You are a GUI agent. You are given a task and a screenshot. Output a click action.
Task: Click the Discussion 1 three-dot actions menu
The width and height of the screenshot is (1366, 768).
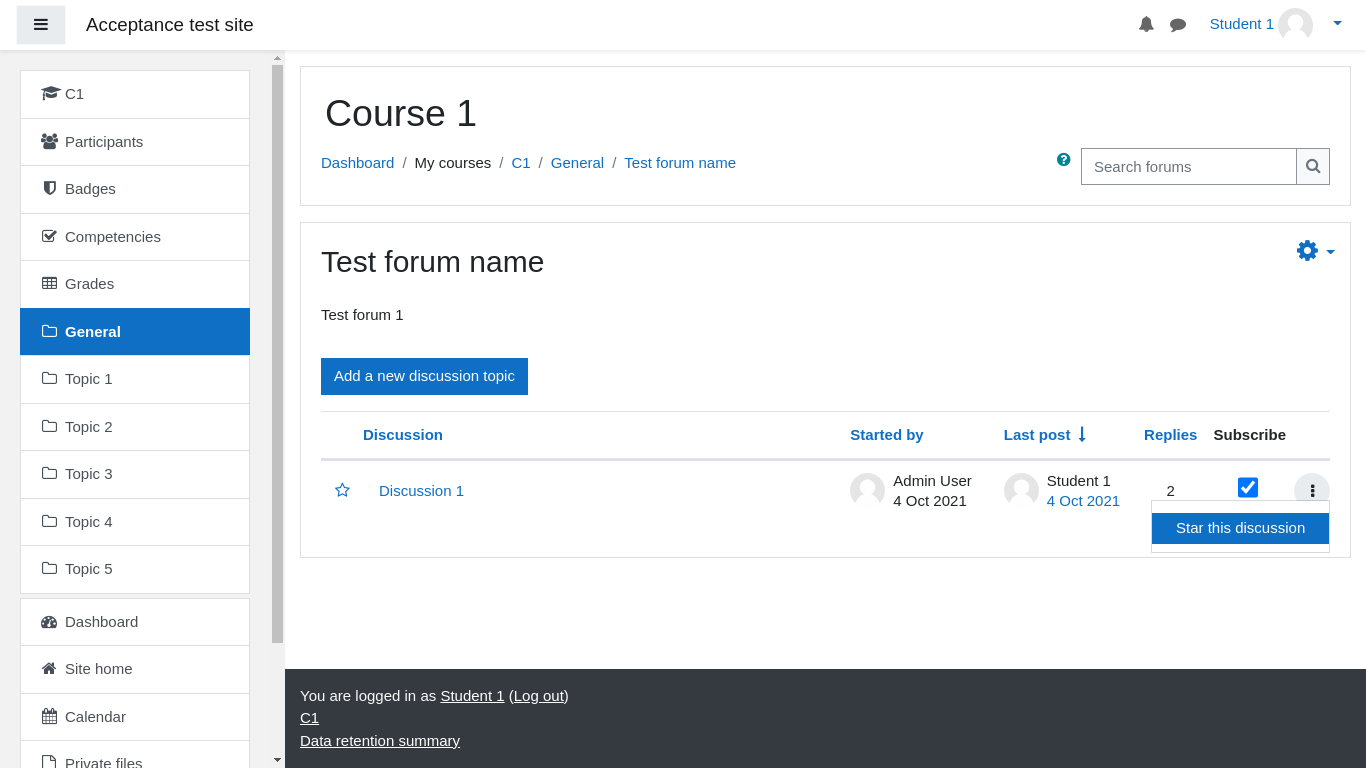[x=1312, y=490]
